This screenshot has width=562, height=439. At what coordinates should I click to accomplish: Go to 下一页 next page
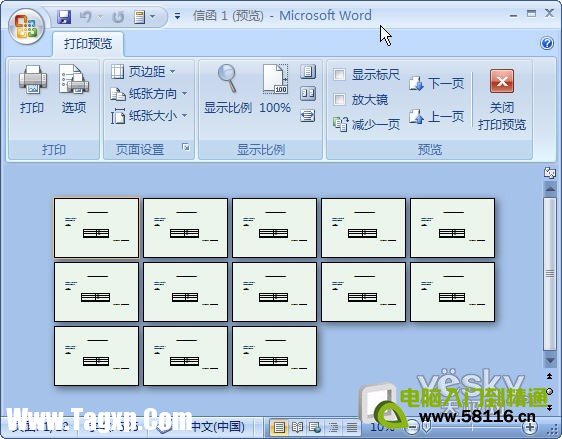click(x=436, y=83)
